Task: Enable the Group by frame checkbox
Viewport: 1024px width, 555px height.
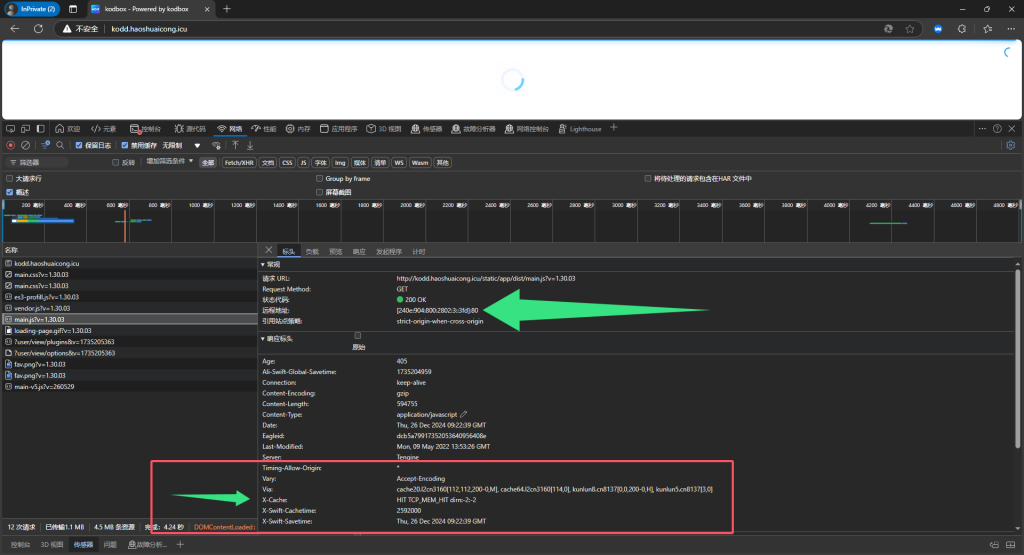Action: (x=320, y=179)
